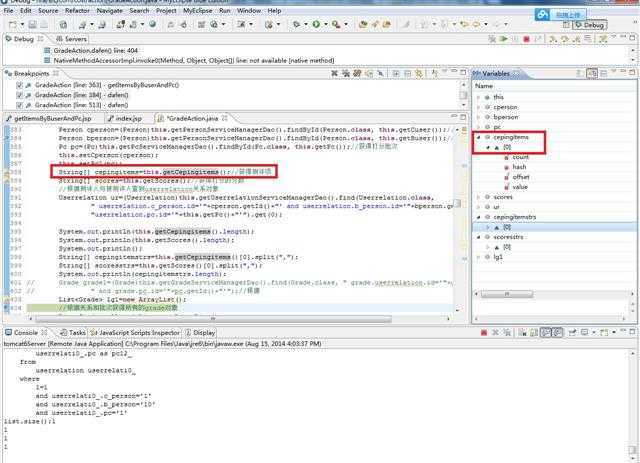This screenshot has width=640, height=463.
Task: Open the Refactor menu
Action: 77,11
